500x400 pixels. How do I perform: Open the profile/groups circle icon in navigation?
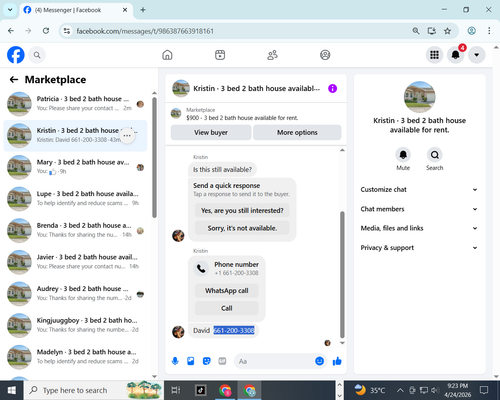tap(325, 55)
